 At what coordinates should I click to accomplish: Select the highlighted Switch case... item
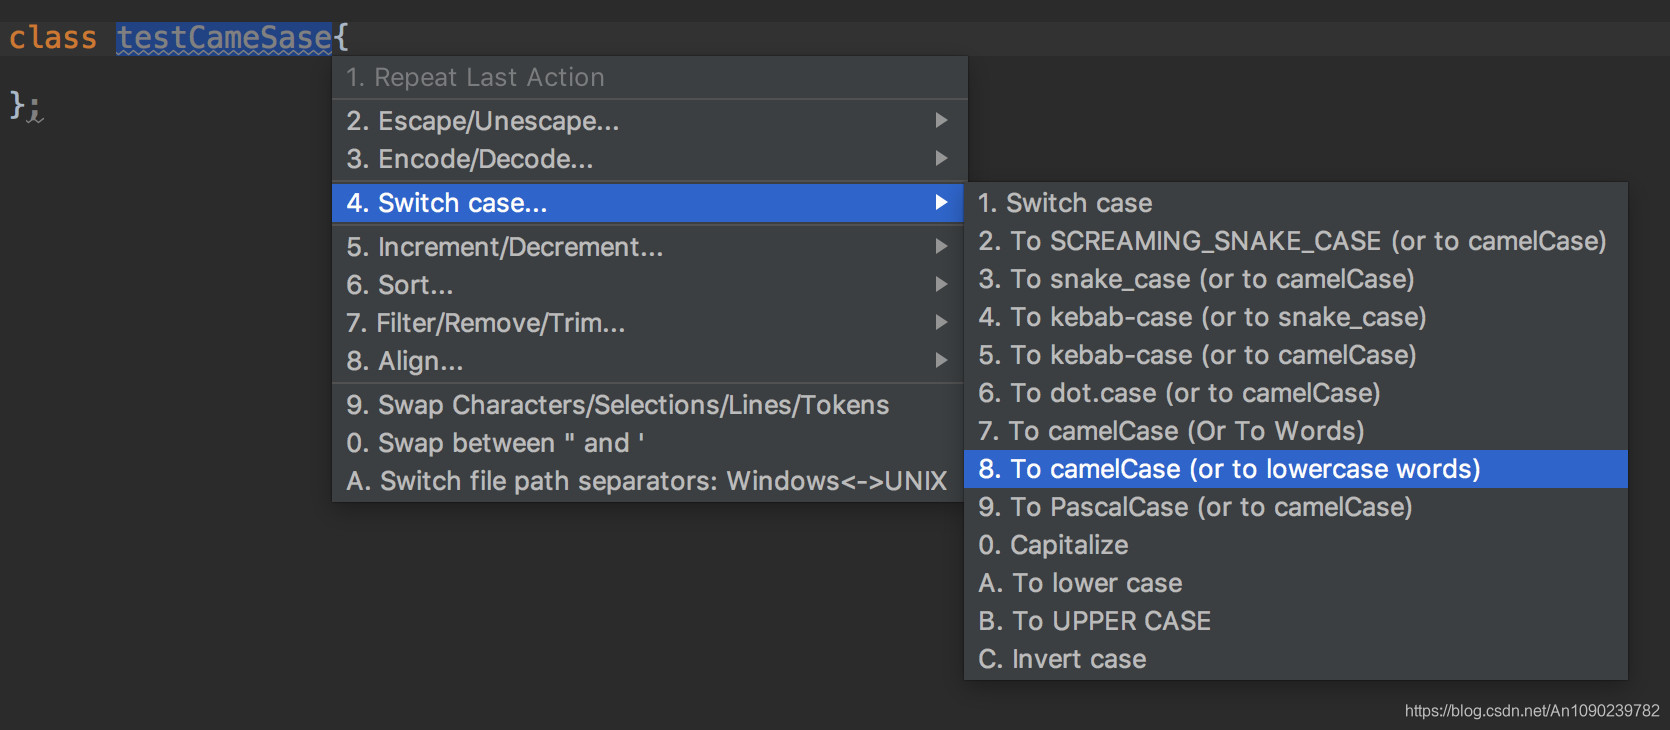coord(647,203)
